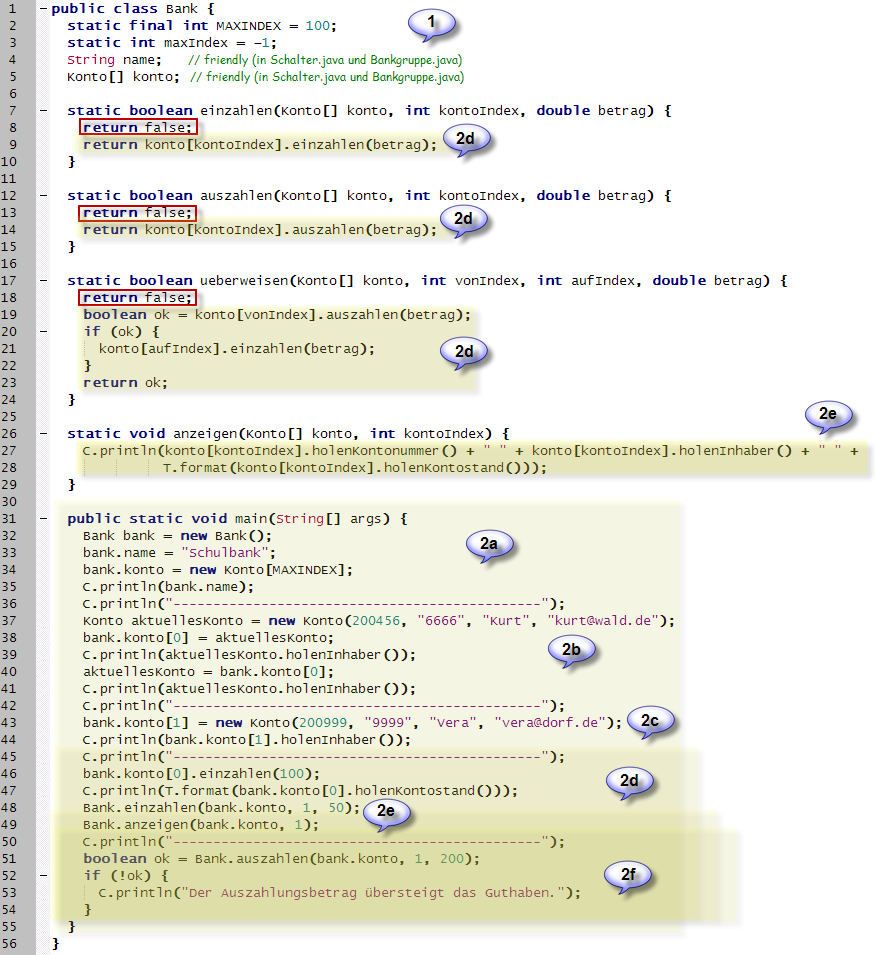875x955 pixels.
Task: Click the 2e bubble above the anzeigen println
Action: coord(828,413)
